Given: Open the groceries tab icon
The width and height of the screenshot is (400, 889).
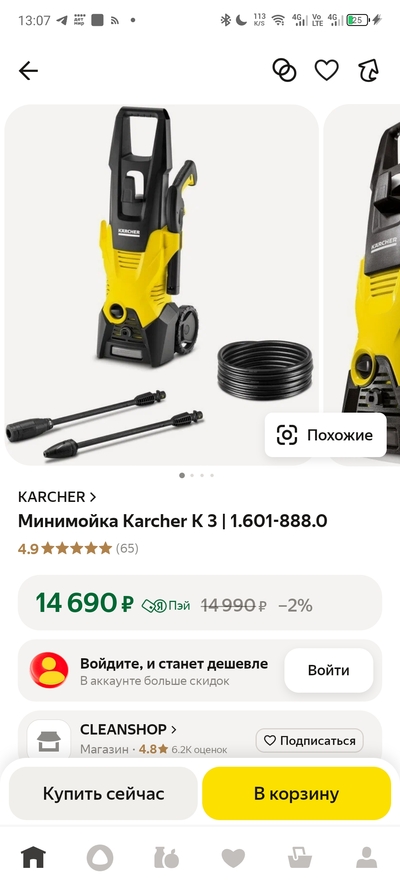Looking at the screenshot, I should 167,858.
